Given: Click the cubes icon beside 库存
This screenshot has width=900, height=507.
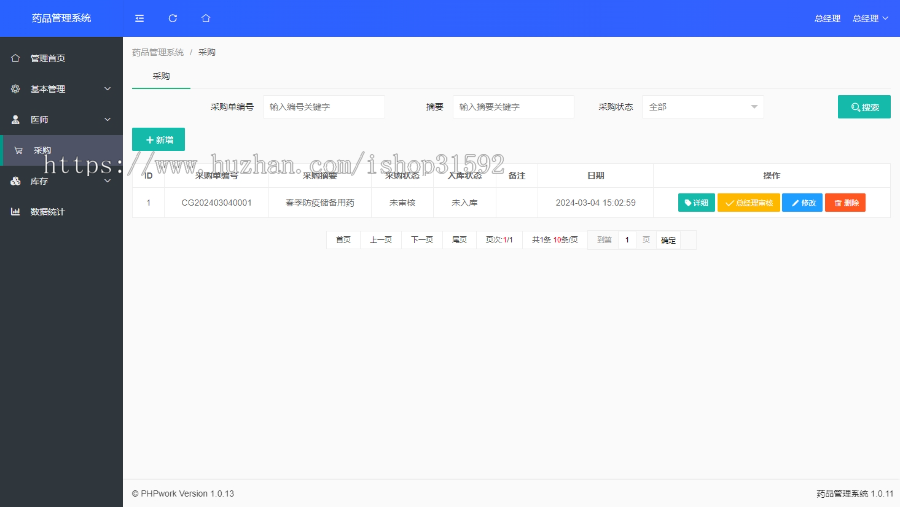Looking at the screenshot, I should point(15,181).
